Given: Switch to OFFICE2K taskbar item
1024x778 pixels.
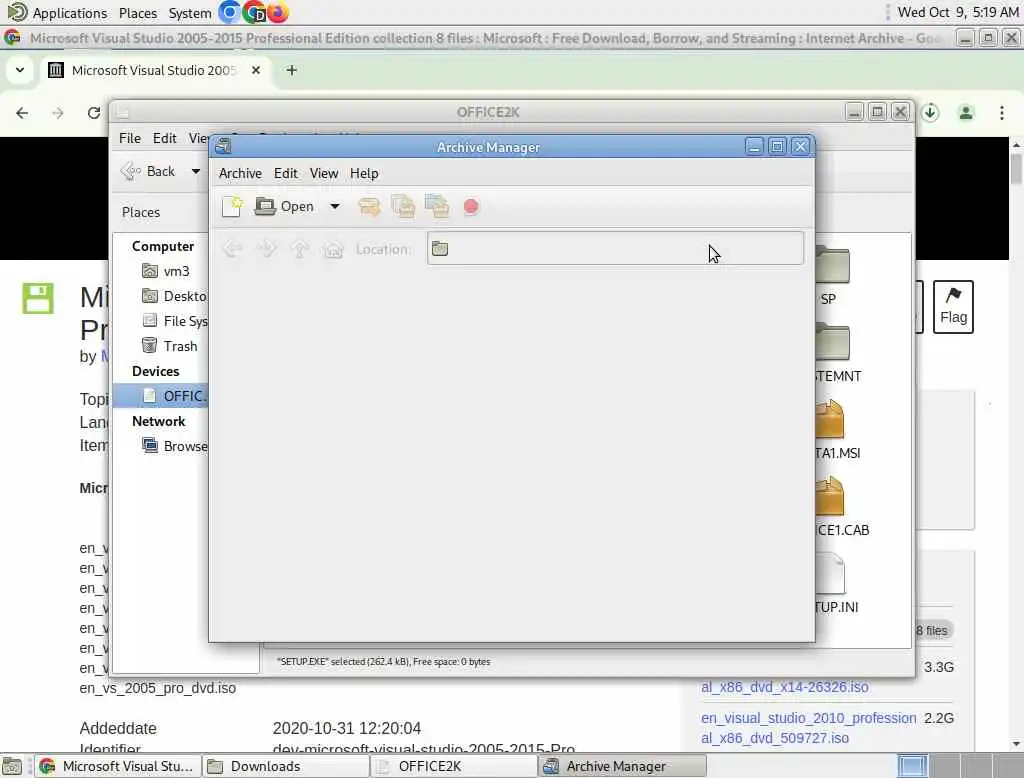Looking at the screenshot, I should coord(453,766).
